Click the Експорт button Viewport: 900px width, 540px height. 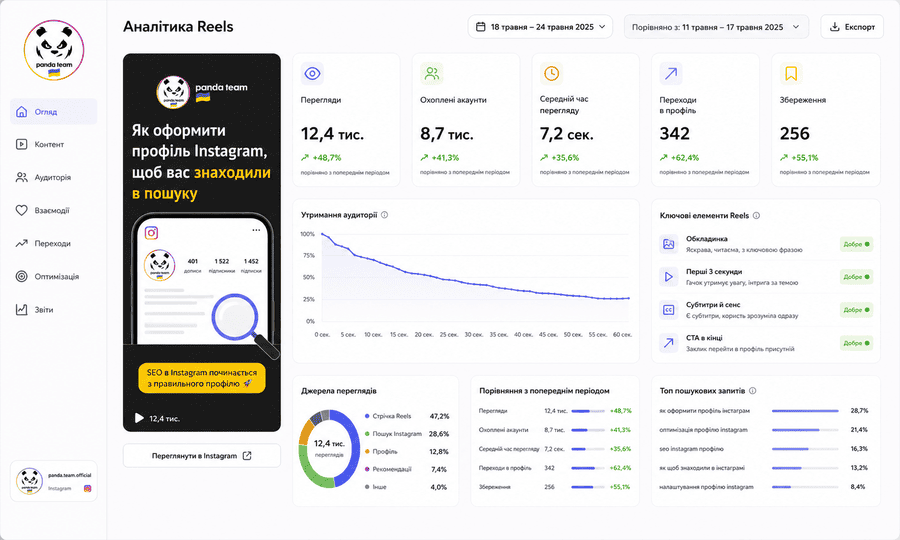(x=852, y=27)
